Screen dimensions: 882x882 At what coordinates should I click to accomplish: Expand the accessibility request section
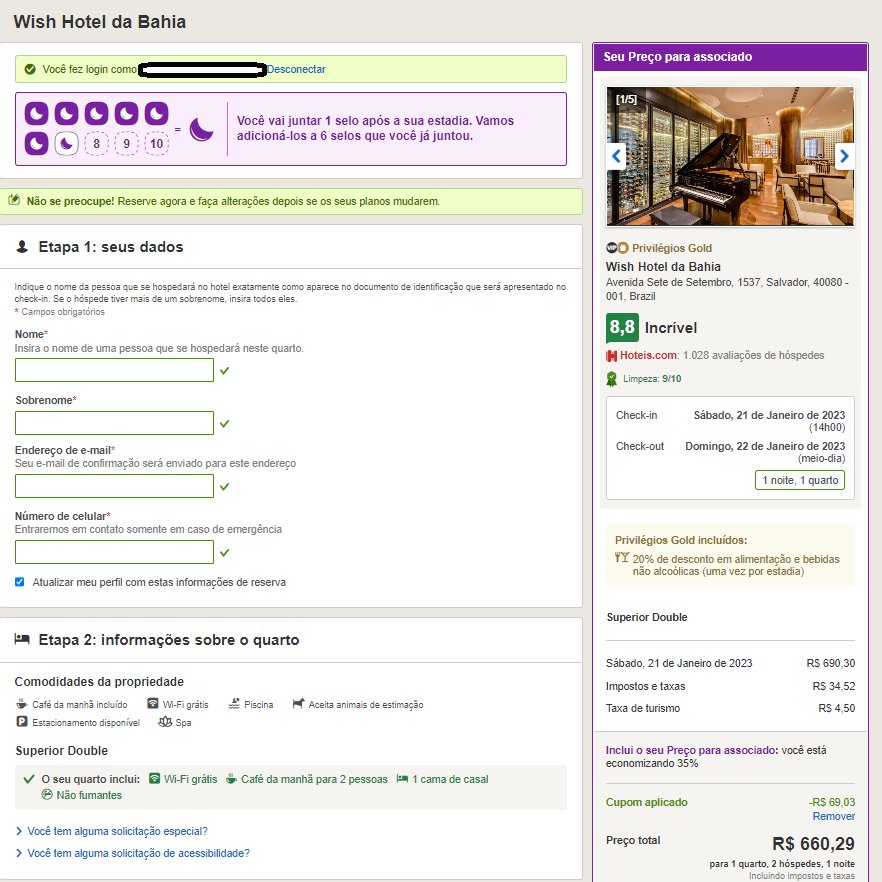(133, 853)
